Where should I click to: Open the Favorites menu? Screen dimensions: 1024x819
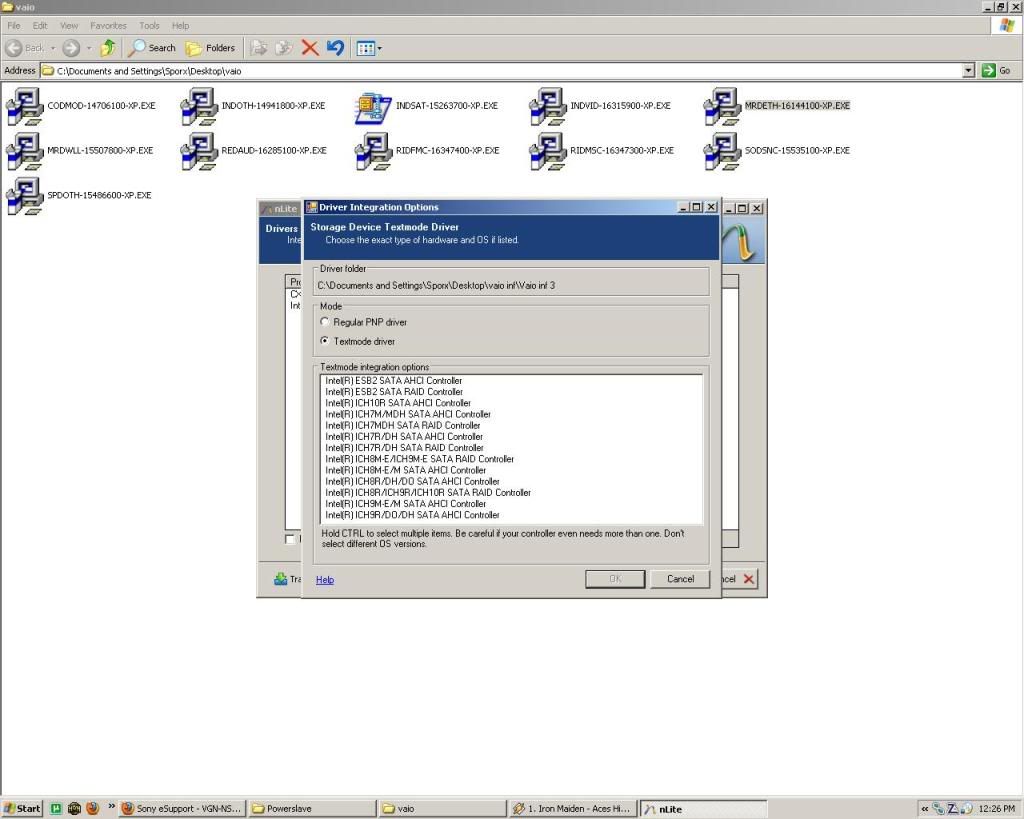[x=108, y=25]
